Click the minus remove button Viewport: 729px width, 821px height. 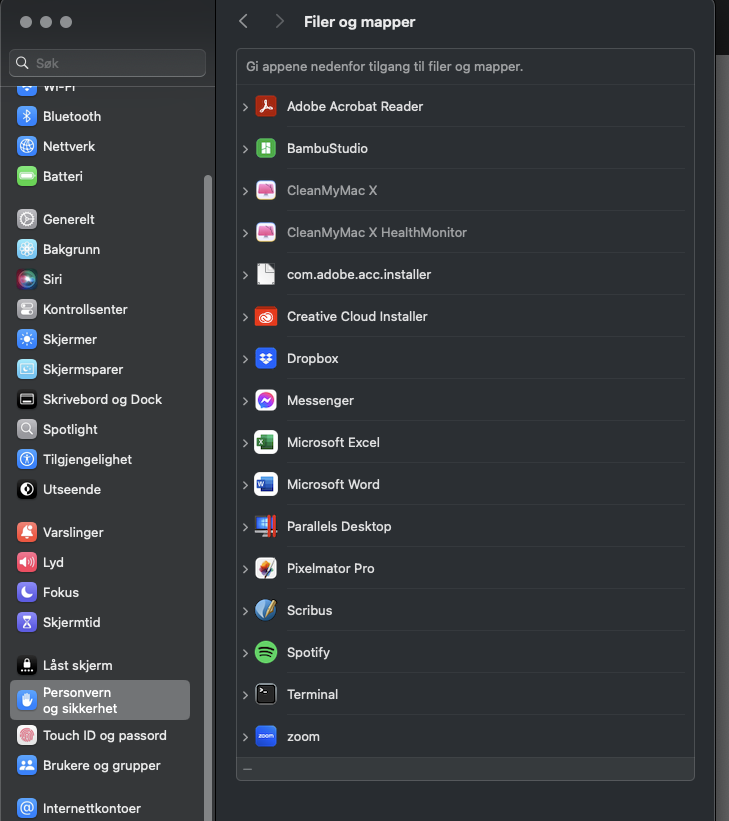(x=248, y=769)
